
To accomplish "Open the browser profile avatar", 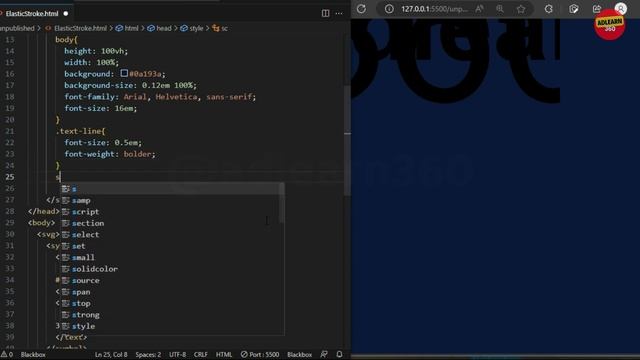I will 621,9.
